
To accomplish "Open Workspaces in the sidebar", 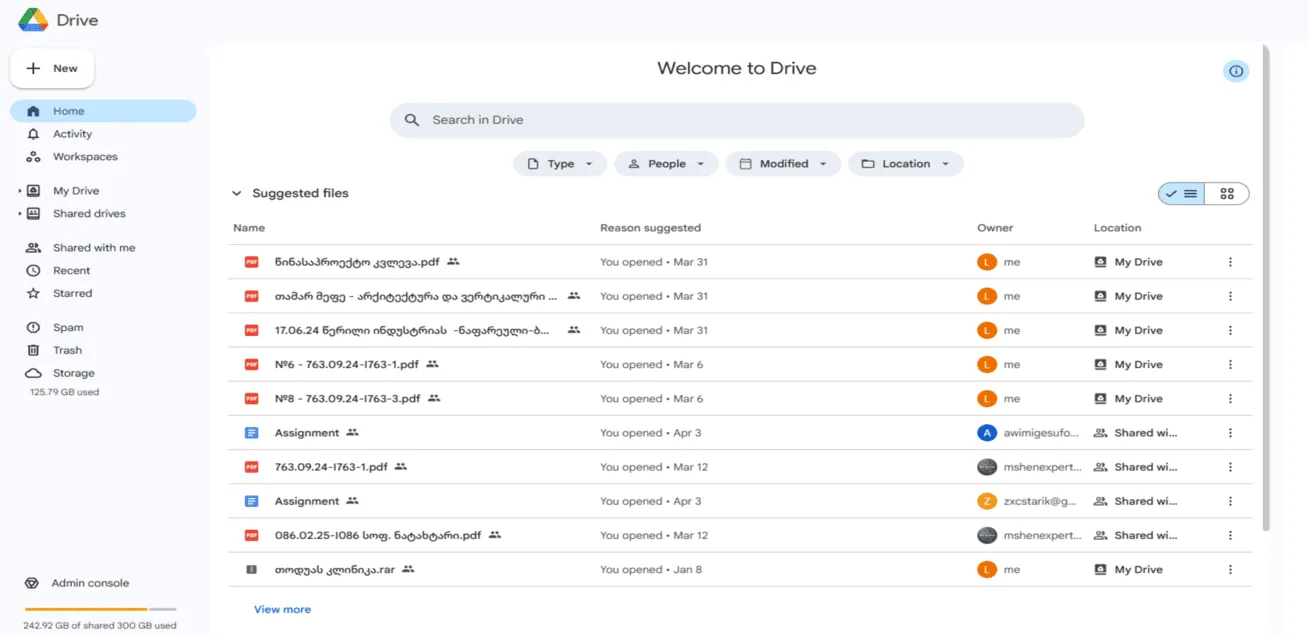I will pyautogui.click(x=85, y=157).
